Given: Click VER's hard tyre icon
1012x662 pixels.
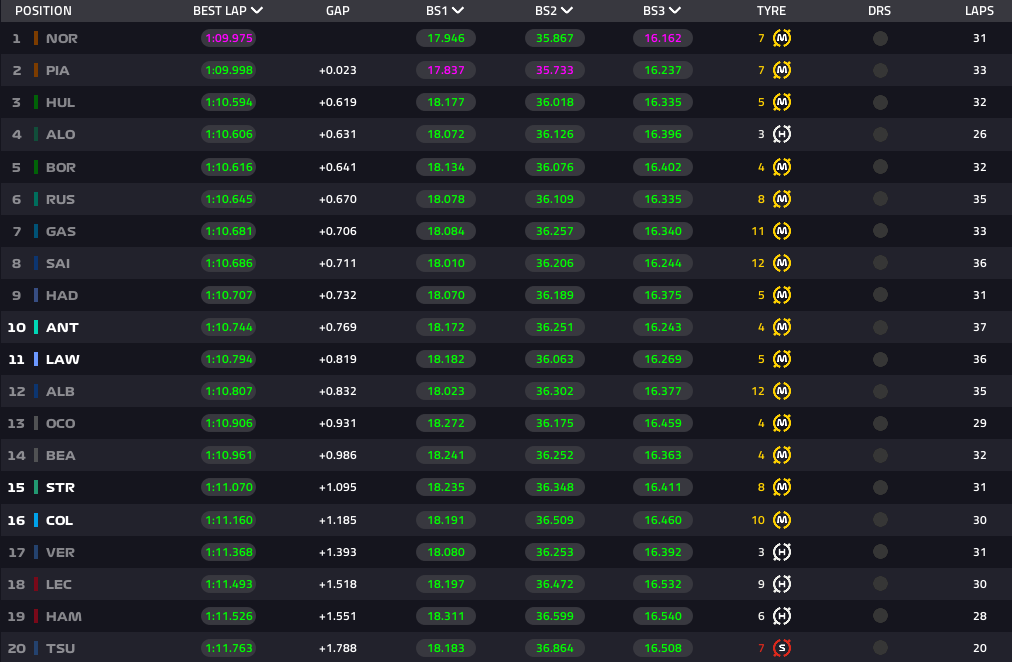Looking at the screenshot, I should [782, 552].
